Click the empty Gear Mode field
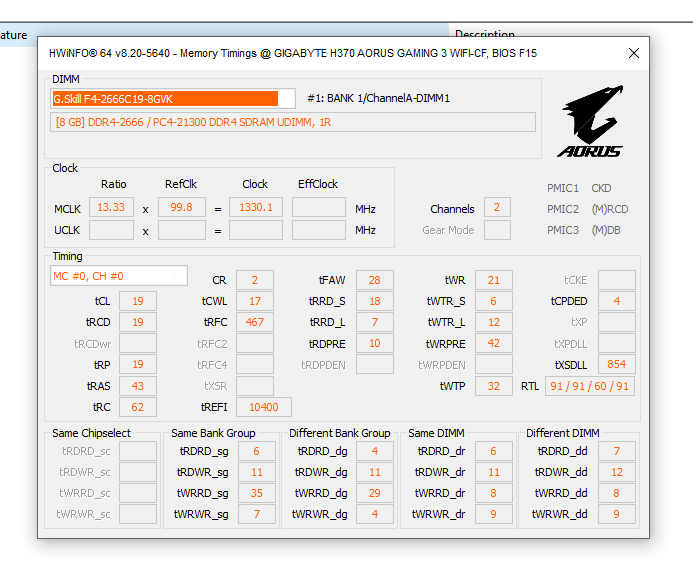 click(497, 230)
